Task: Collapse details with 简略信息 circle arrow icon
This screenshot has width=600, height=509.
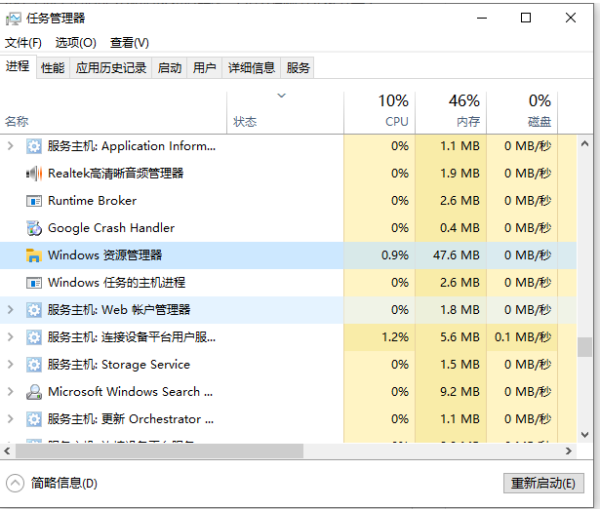Action: click(15, 483)
